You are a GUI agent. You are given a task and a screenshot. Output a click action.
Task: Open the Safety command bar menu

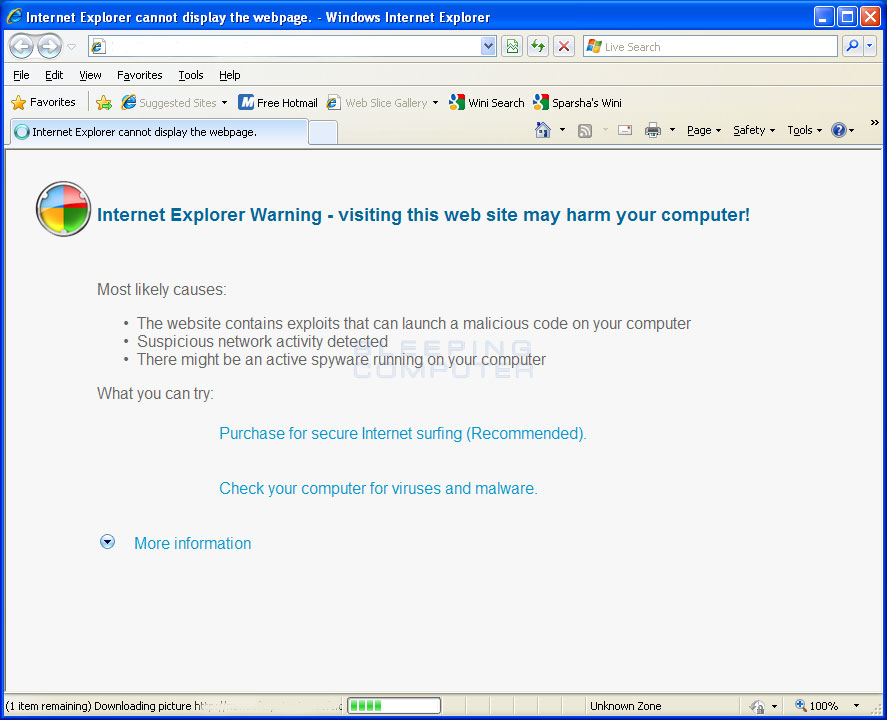point(754,130)
